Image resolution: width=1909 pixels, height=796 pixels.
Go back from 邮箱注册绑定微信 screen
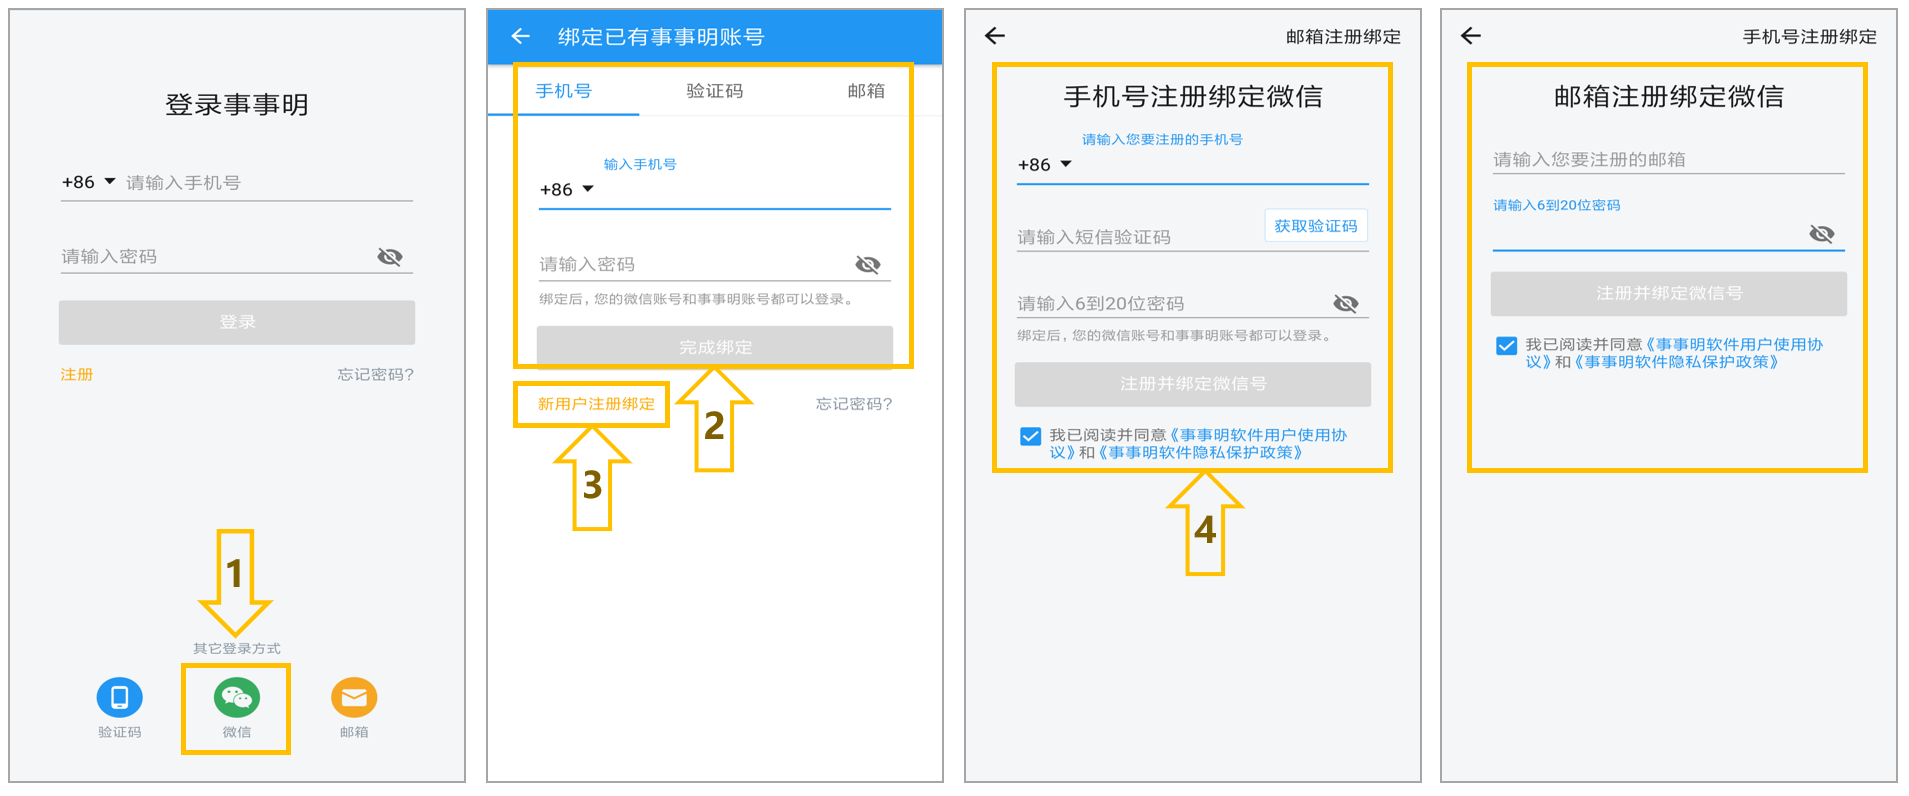(1470, 36)
